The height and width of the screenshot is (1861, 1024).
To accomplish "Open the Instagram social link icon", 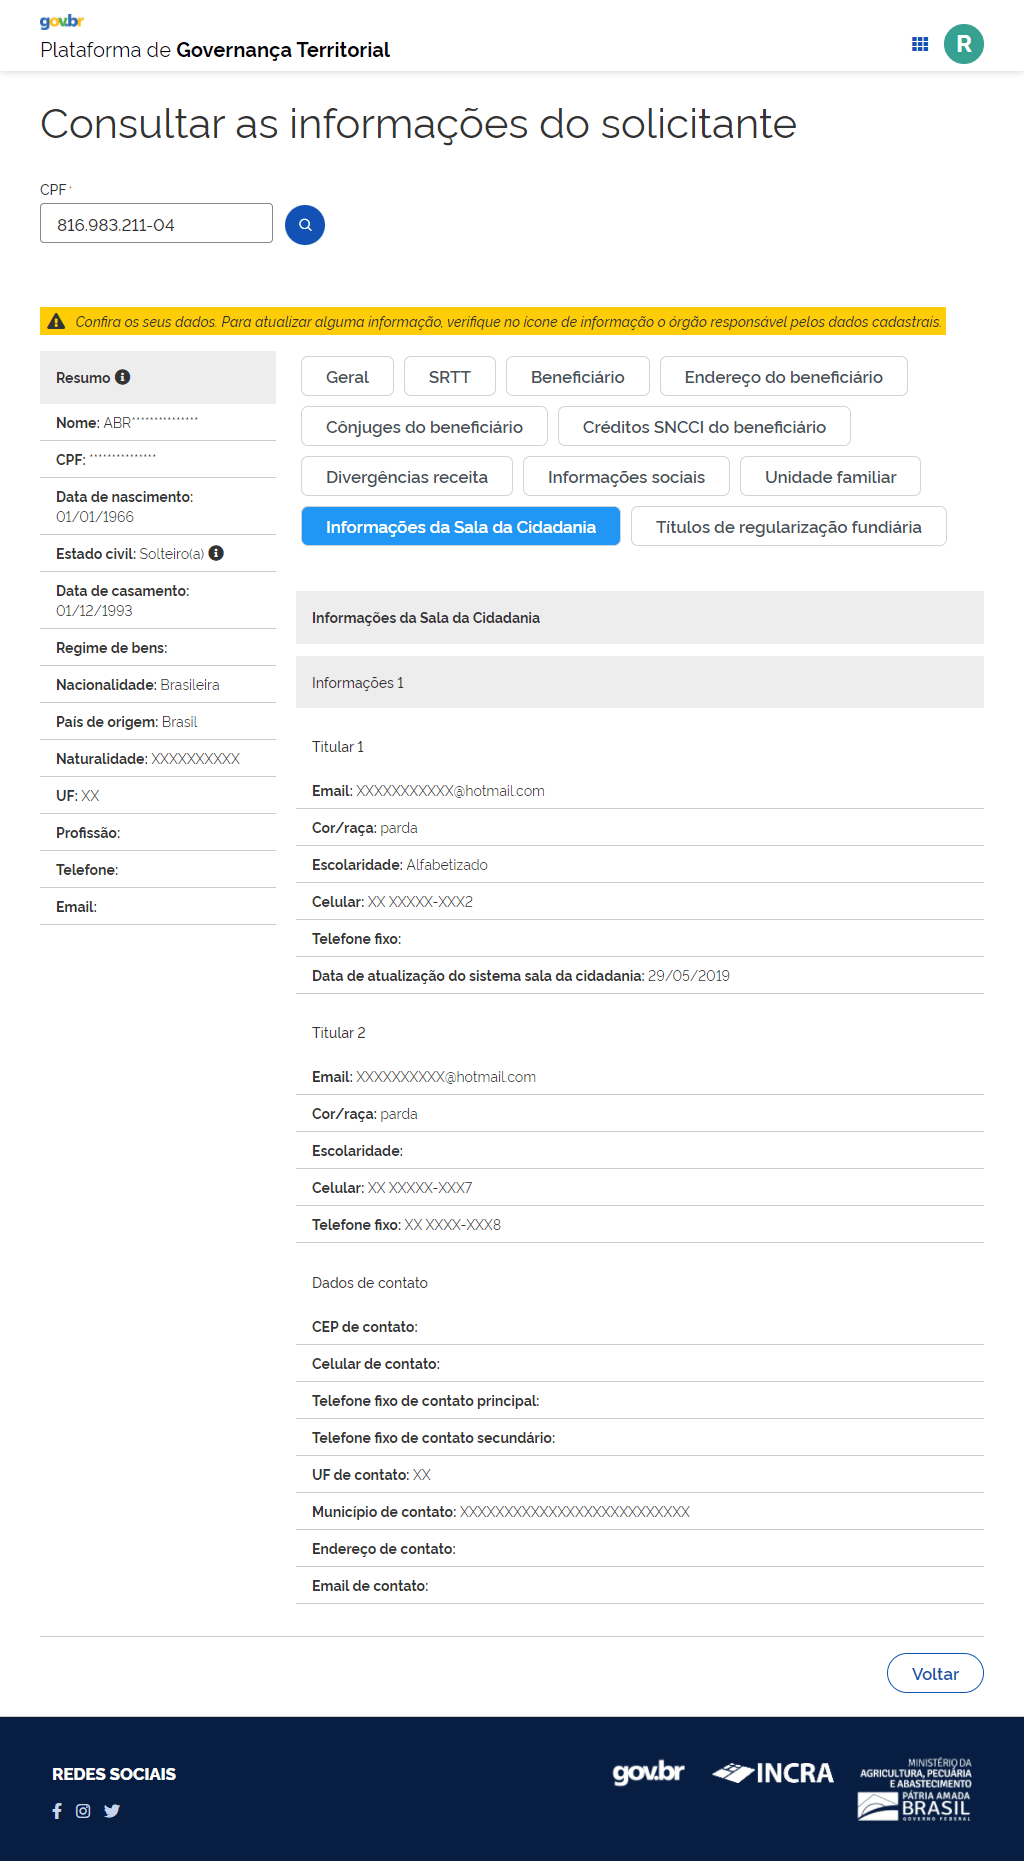I will point(83,1811).
